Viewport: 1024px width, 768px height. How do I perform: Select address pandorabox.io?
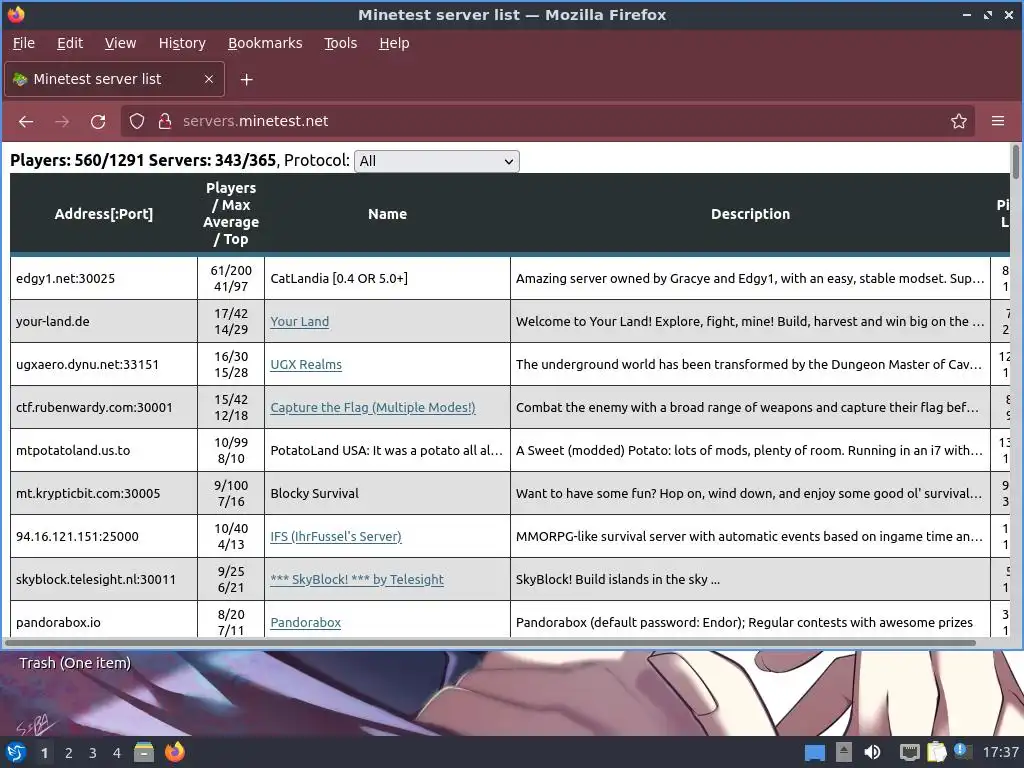click(x=58, y=622)
